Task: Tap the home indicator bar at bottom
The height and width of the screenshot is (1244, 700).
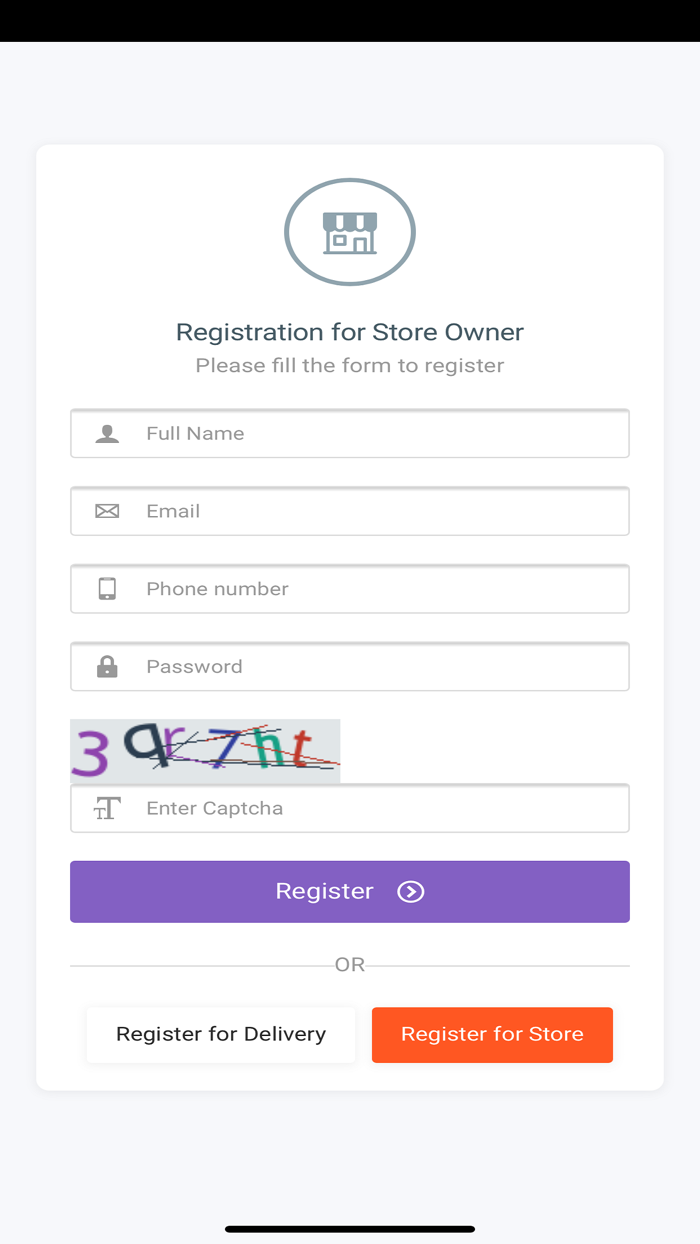Action: coord(350,1230)
